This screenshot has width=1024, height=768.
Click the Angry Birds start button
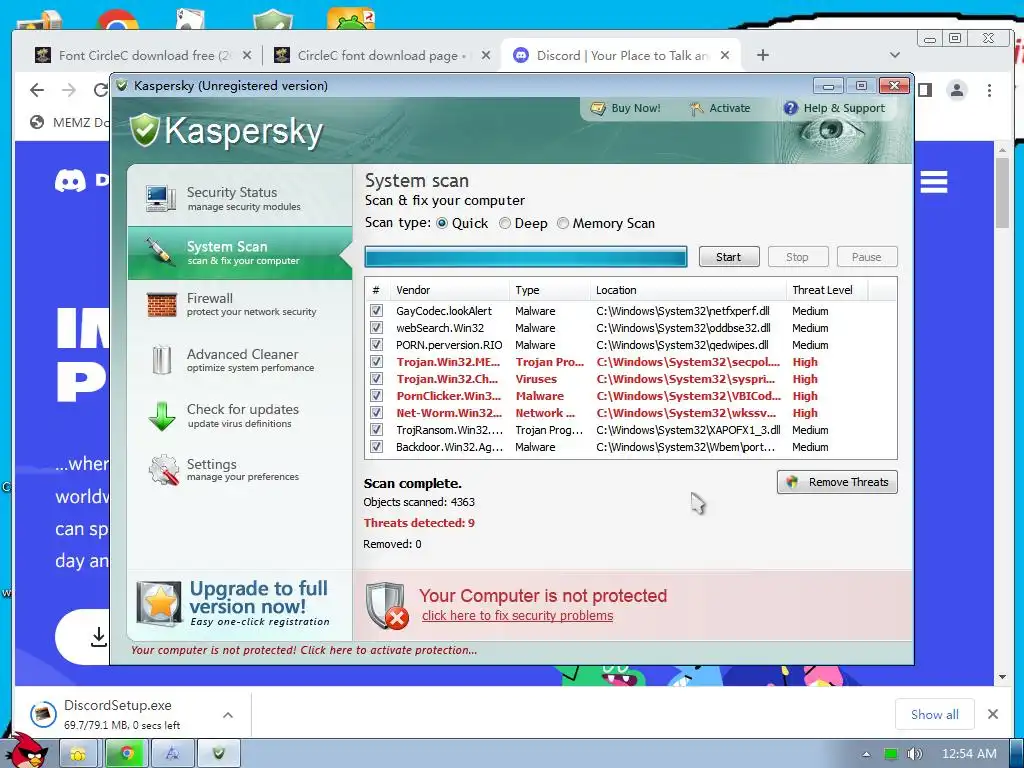pyautogui.click(x=26, y=751)
